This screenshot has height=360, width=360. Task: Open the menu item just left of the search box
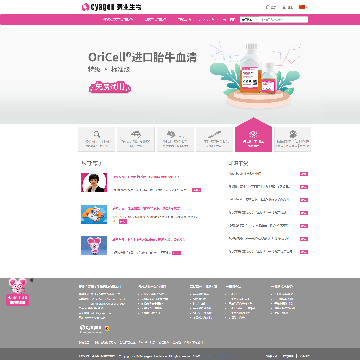tap(228, 20)
